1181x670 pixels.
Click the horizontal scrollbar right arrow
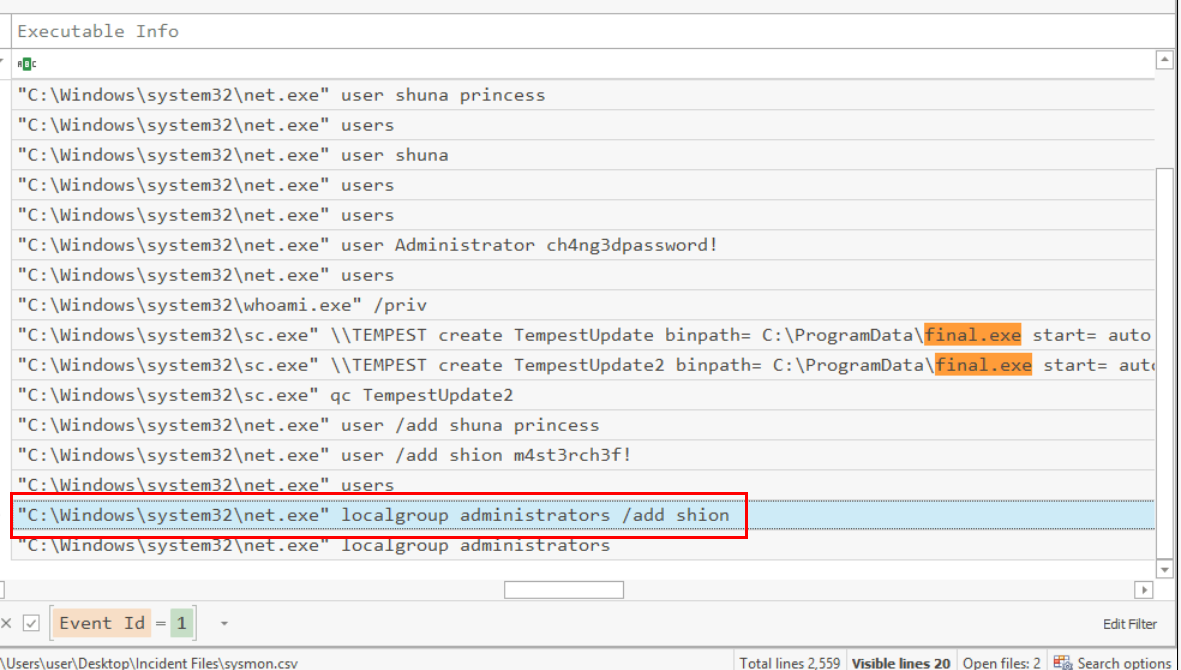1144,589
